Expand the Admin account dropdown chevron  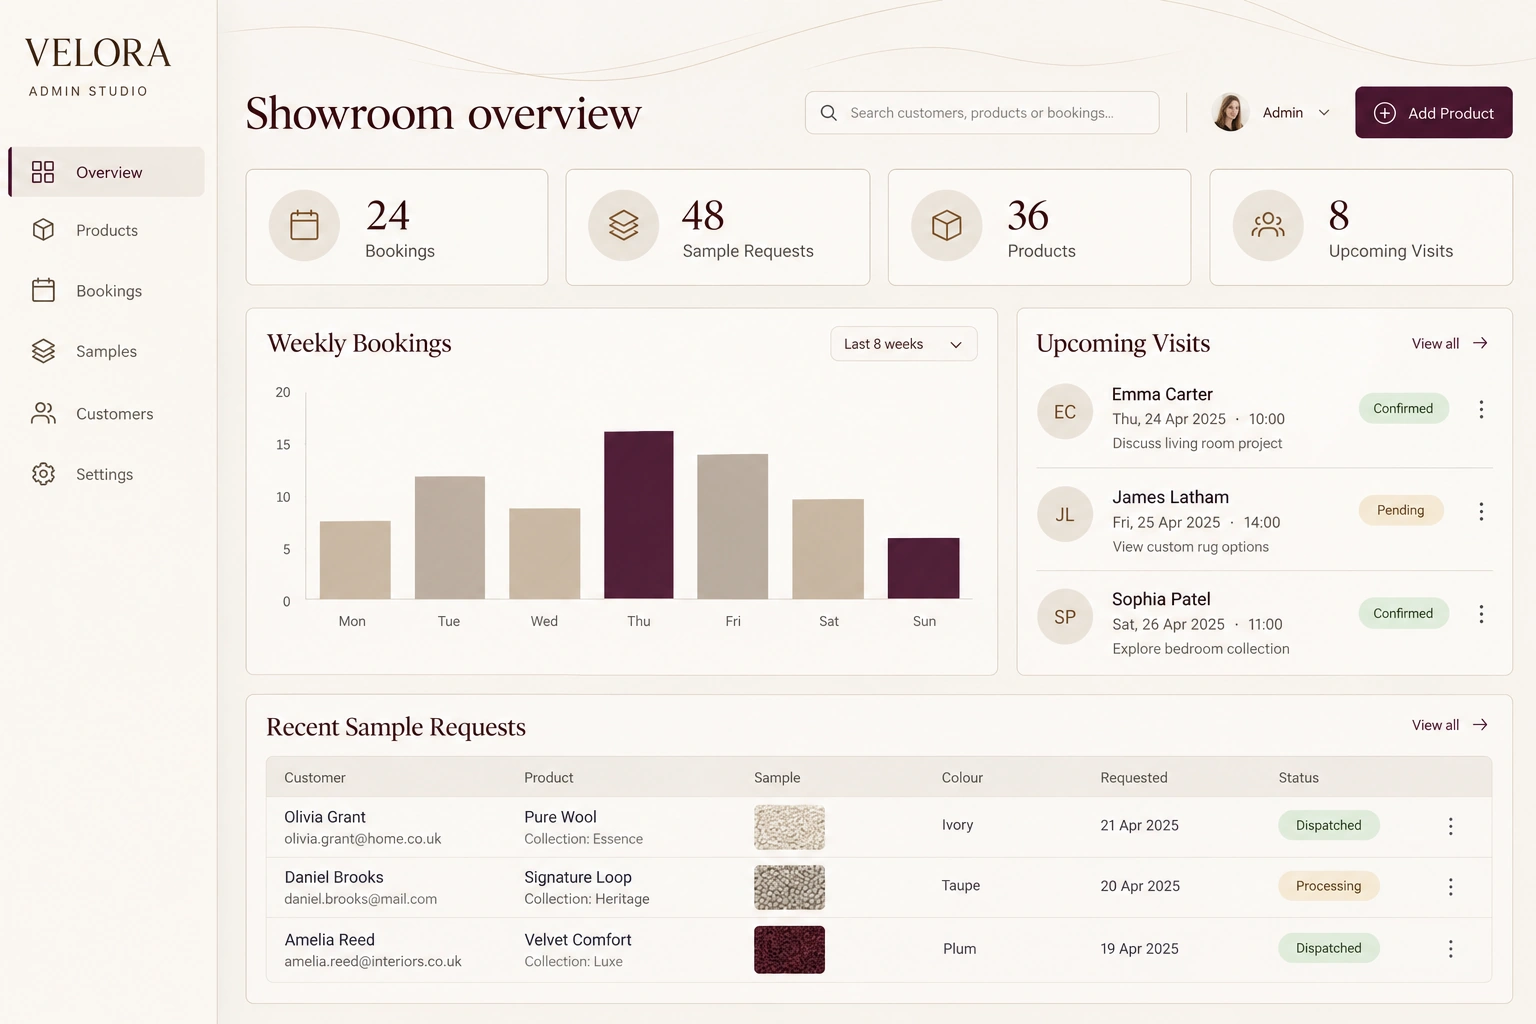pyautogui.click(x=1324, y=113)
